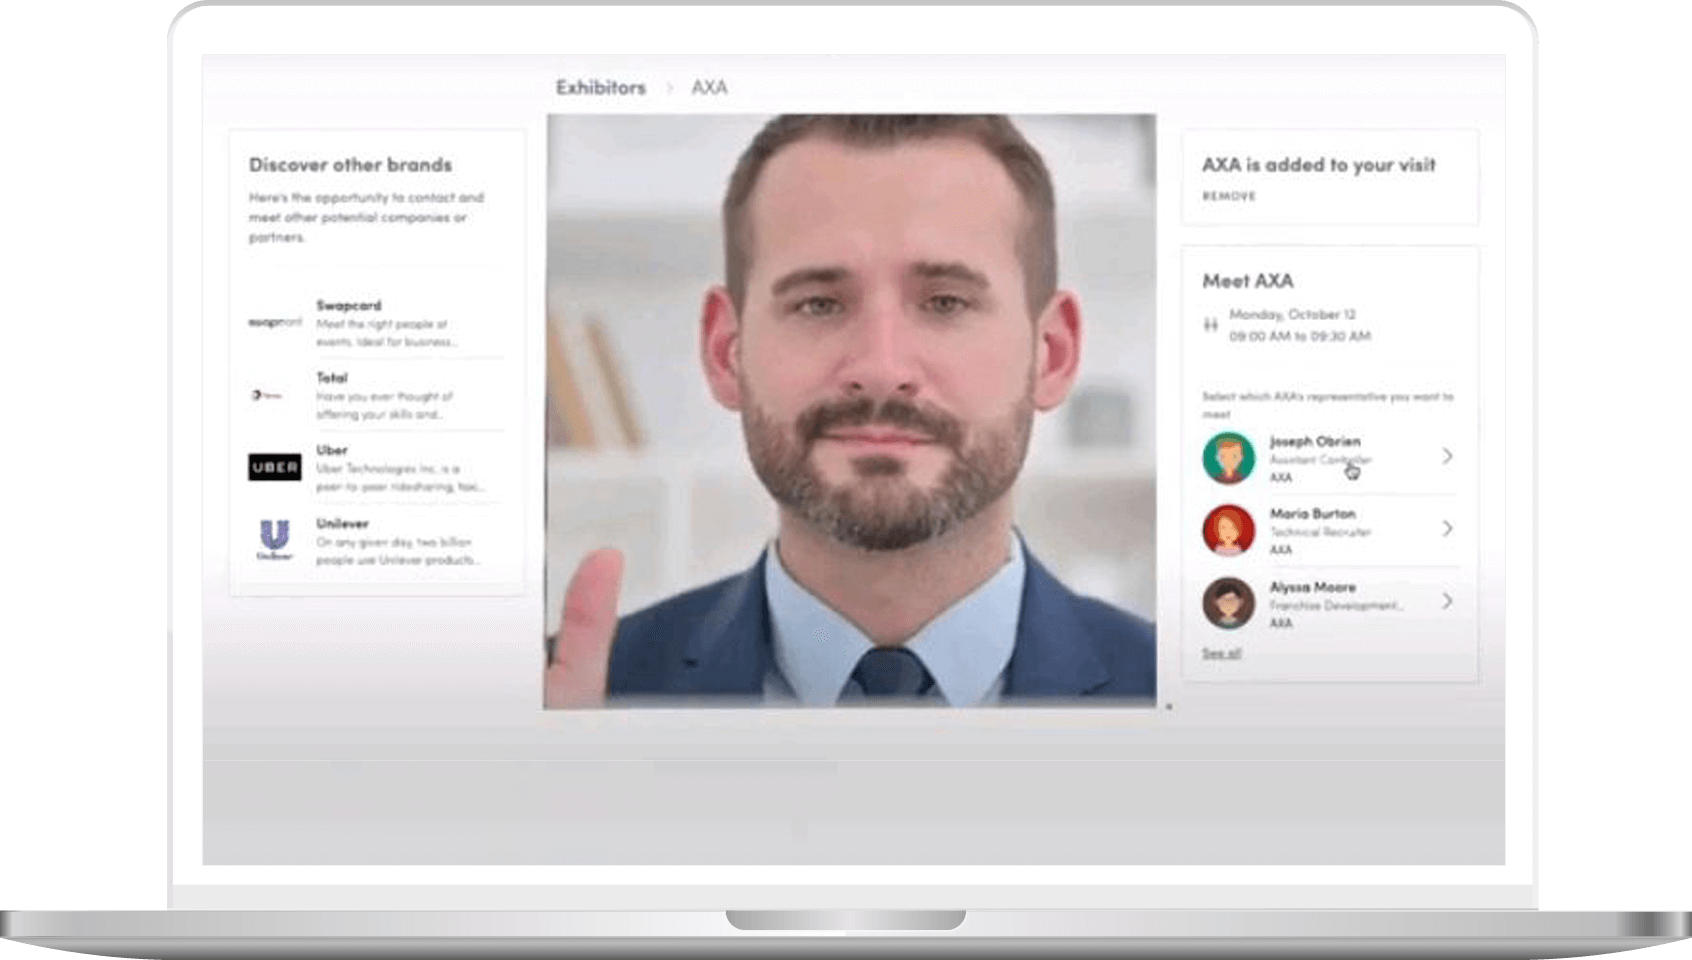Click the calendar icon beside meeting date

click(x=1210, y=324)
